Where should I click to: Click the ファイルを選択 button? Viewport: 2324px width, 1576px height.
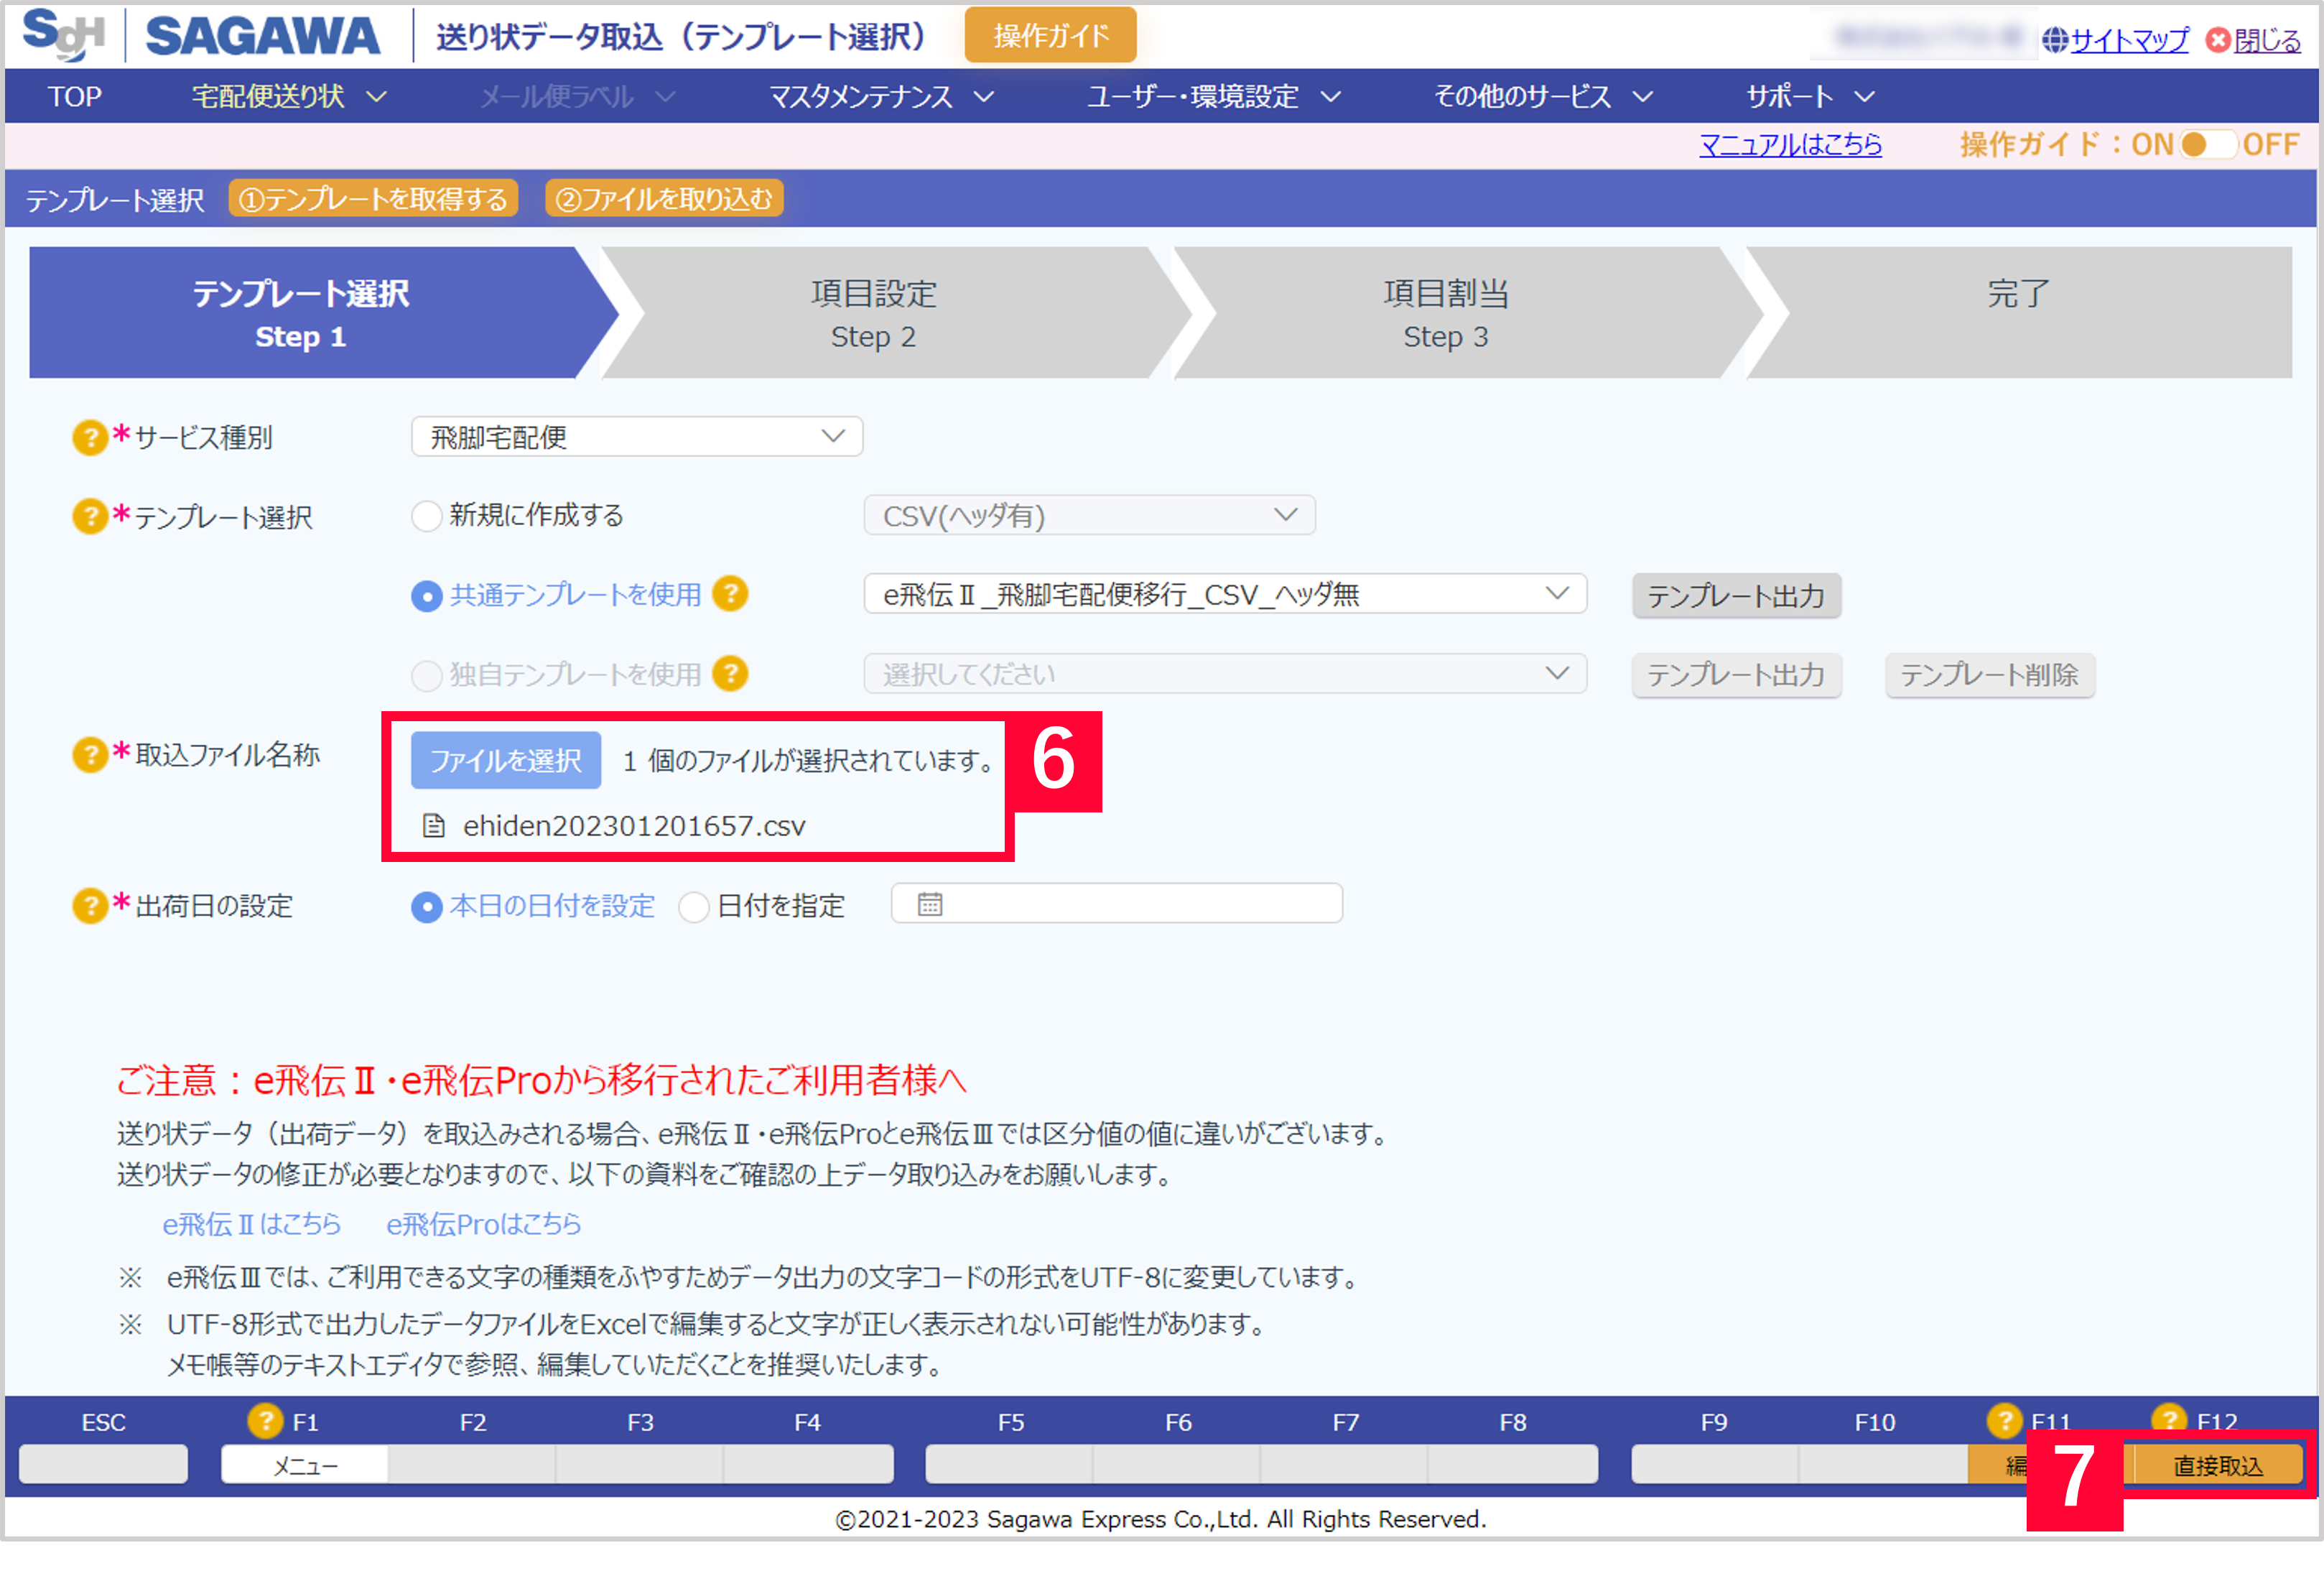(505, 761)
